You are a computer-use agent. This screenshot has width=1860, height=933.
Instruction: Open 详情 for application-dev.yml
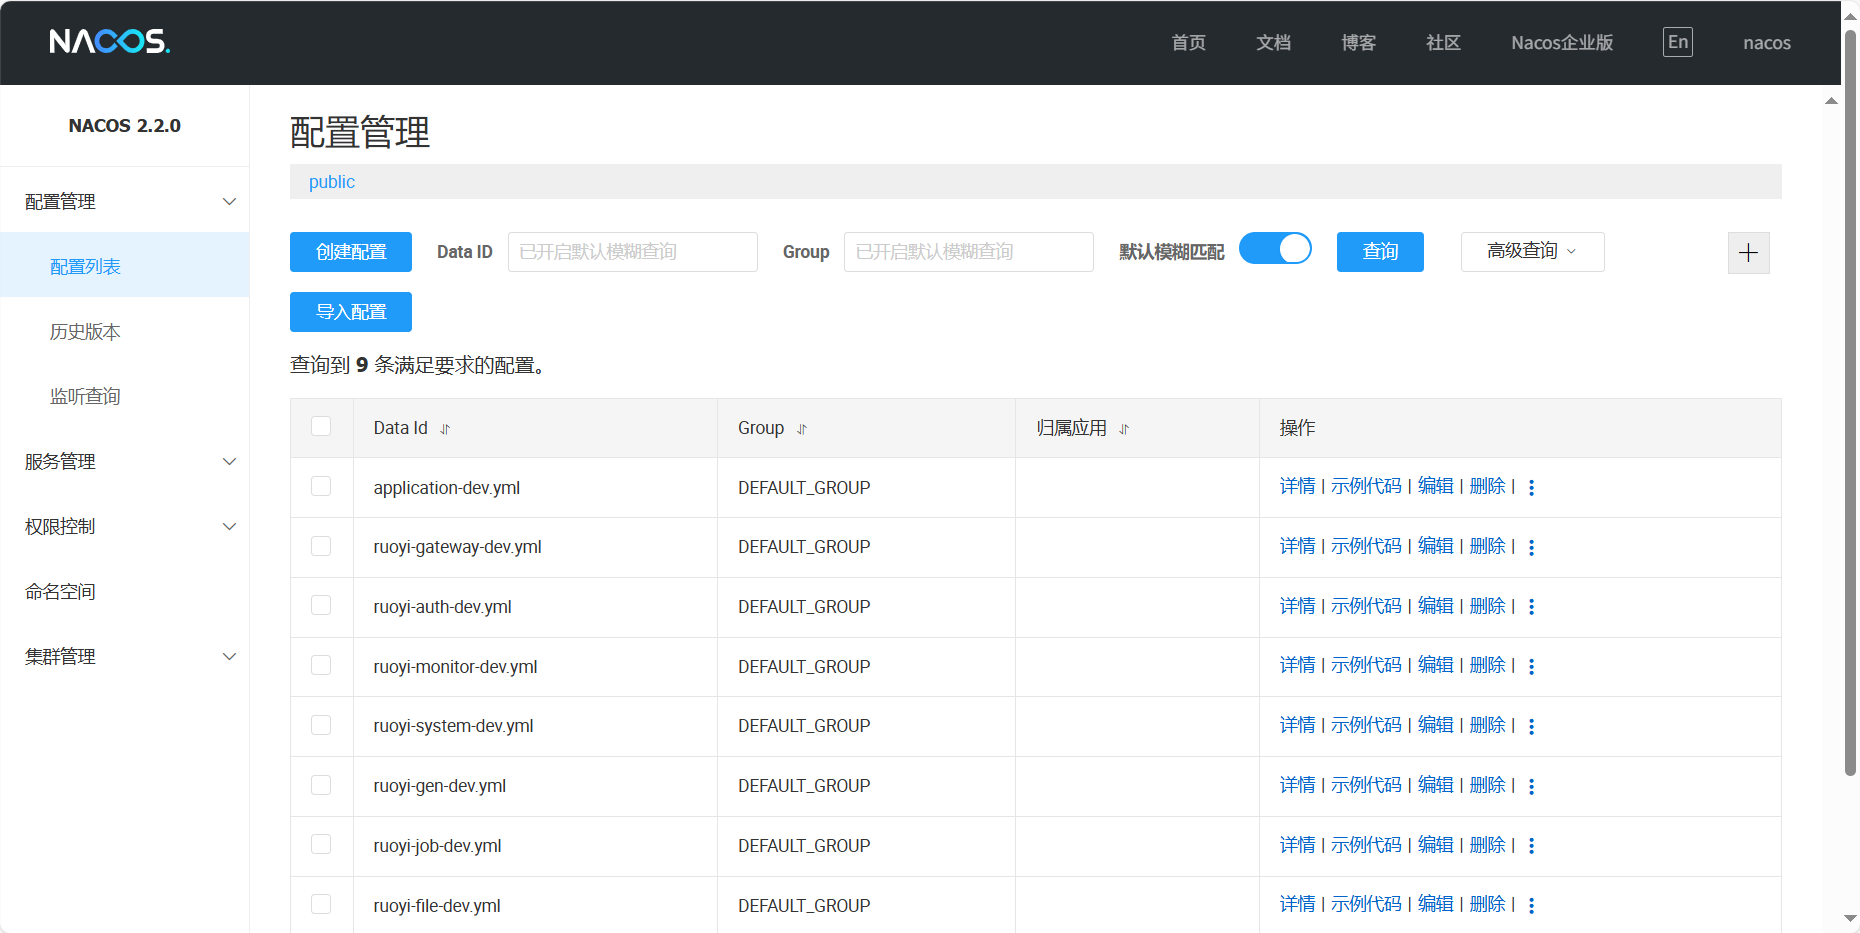[1298, 486]
